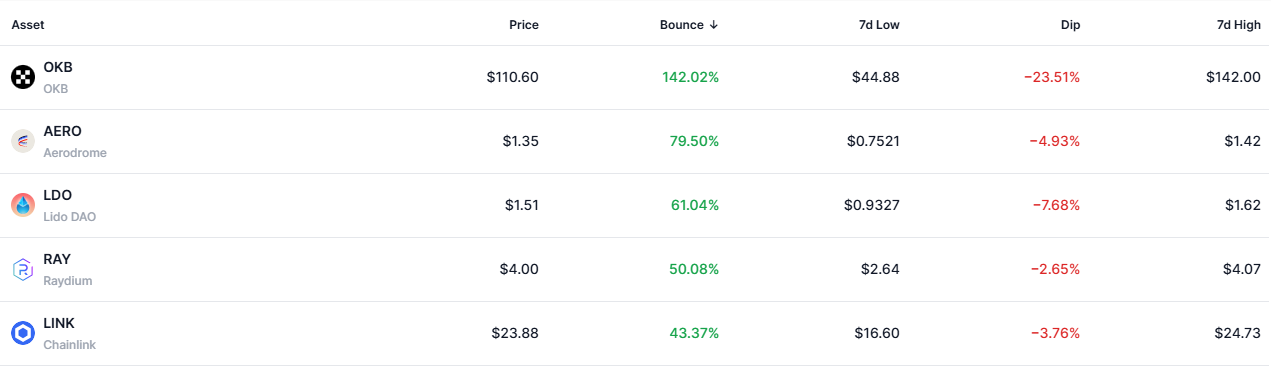Sort table by 7d Low header
The width and height of the screenshot is (1271, 366).
877,25
